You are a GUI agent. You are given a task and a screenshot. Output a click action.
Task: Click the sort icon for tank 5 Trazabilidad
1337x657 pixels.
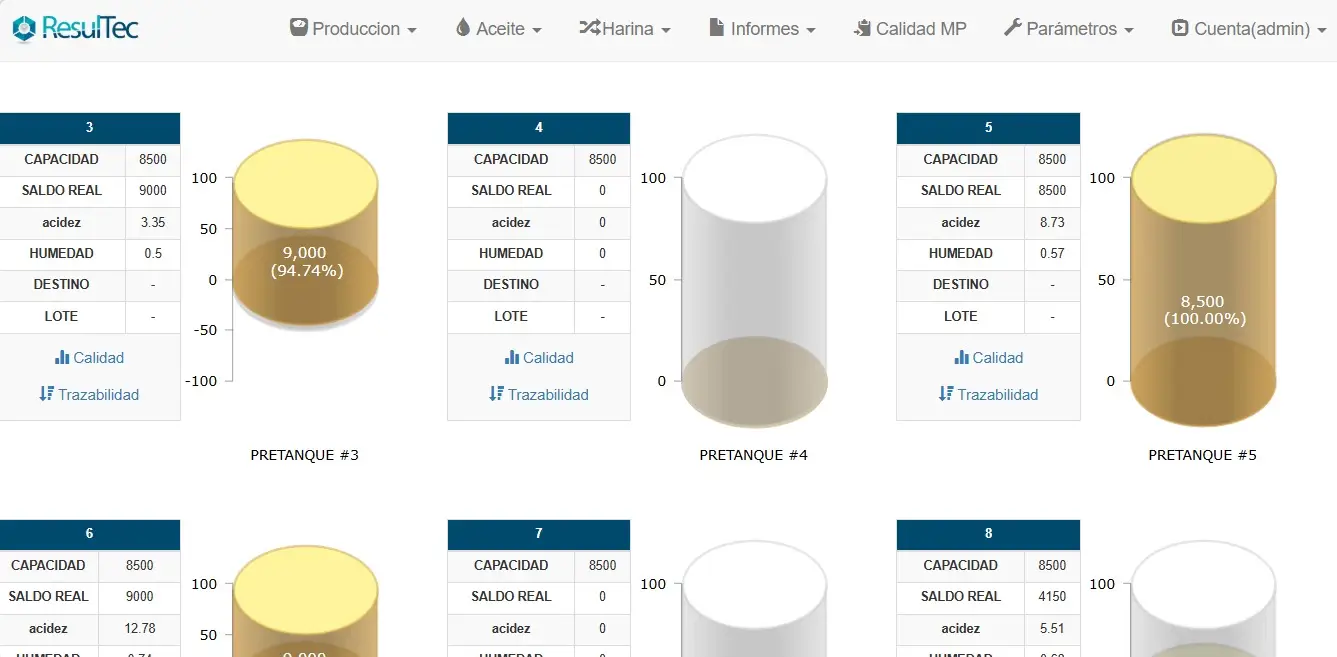point(946,394)
